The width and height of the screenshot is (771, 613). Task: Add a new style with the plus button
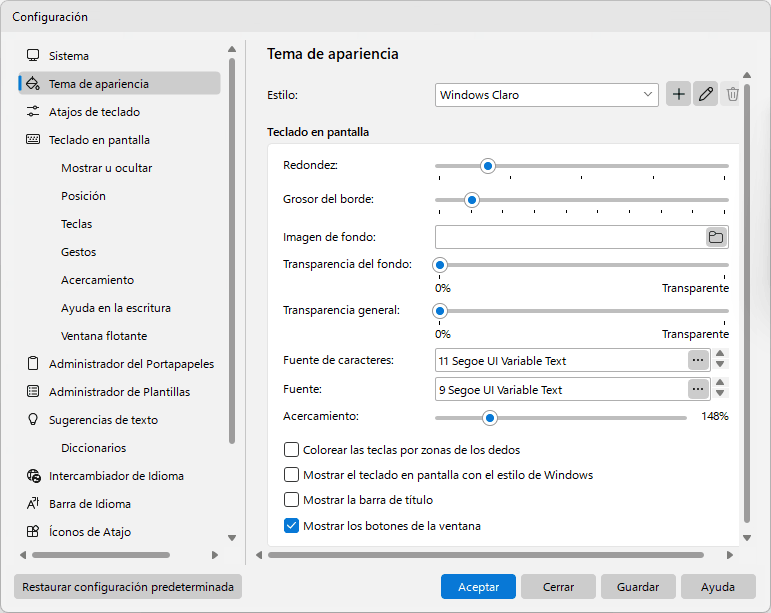(679, 94)
